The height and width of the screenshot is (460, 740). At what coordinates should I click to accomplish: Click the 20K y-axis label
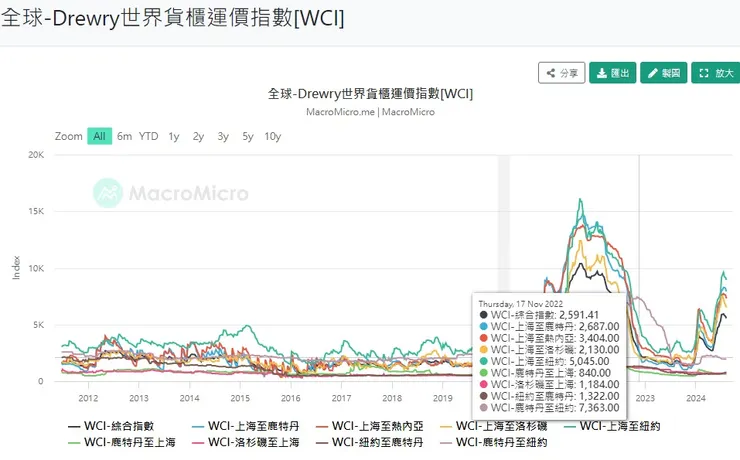pyautogui.click(x=36, y=155)
